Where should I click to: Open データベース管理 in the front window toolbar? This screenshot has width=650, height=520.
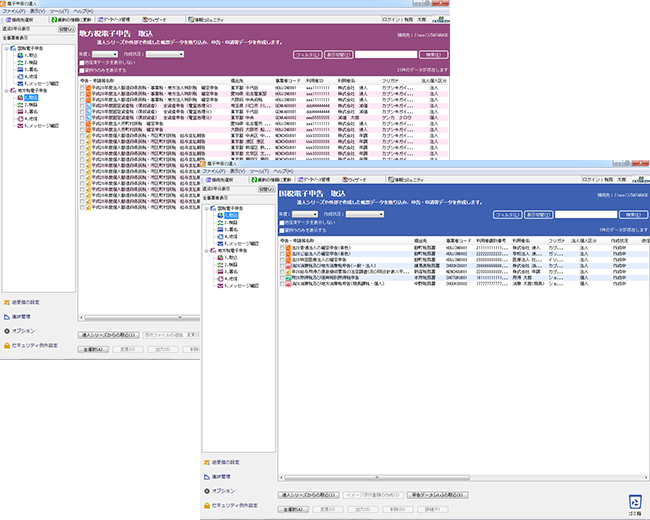click(314, 180)
